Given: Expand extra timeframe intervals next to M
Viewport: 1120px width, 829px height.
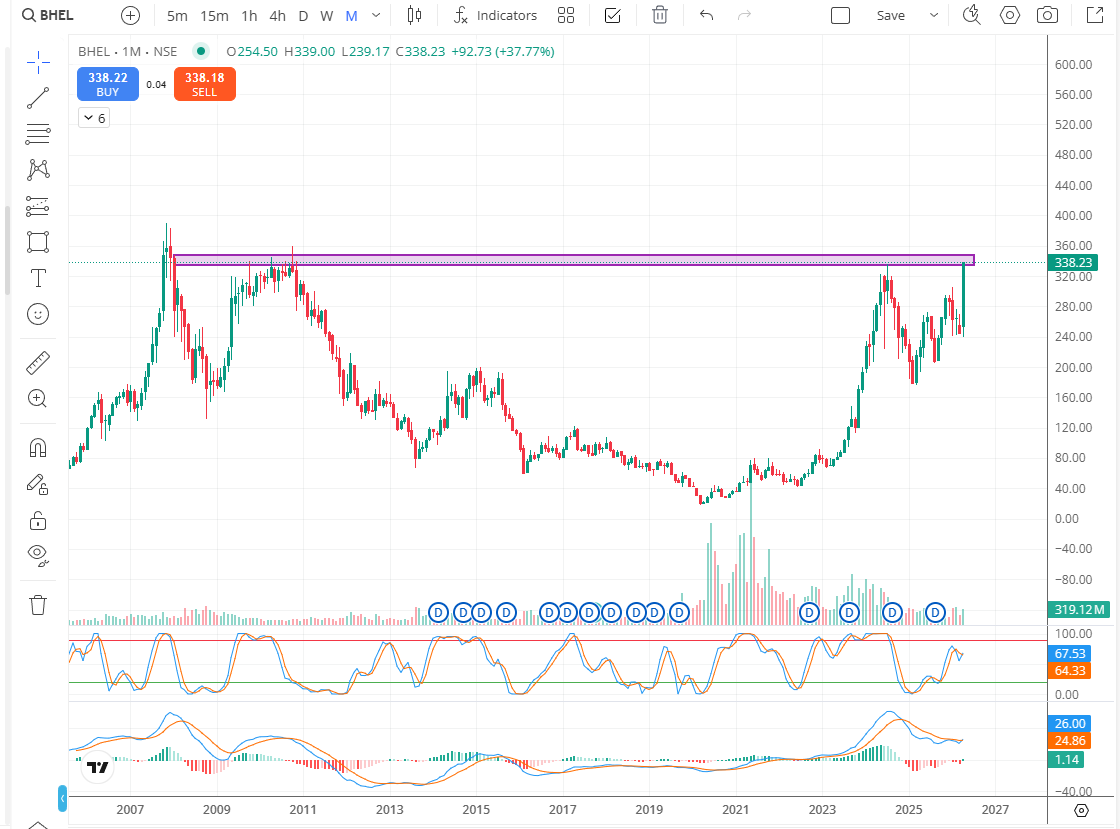Looking at the screenshot, I should pos(375,16).
